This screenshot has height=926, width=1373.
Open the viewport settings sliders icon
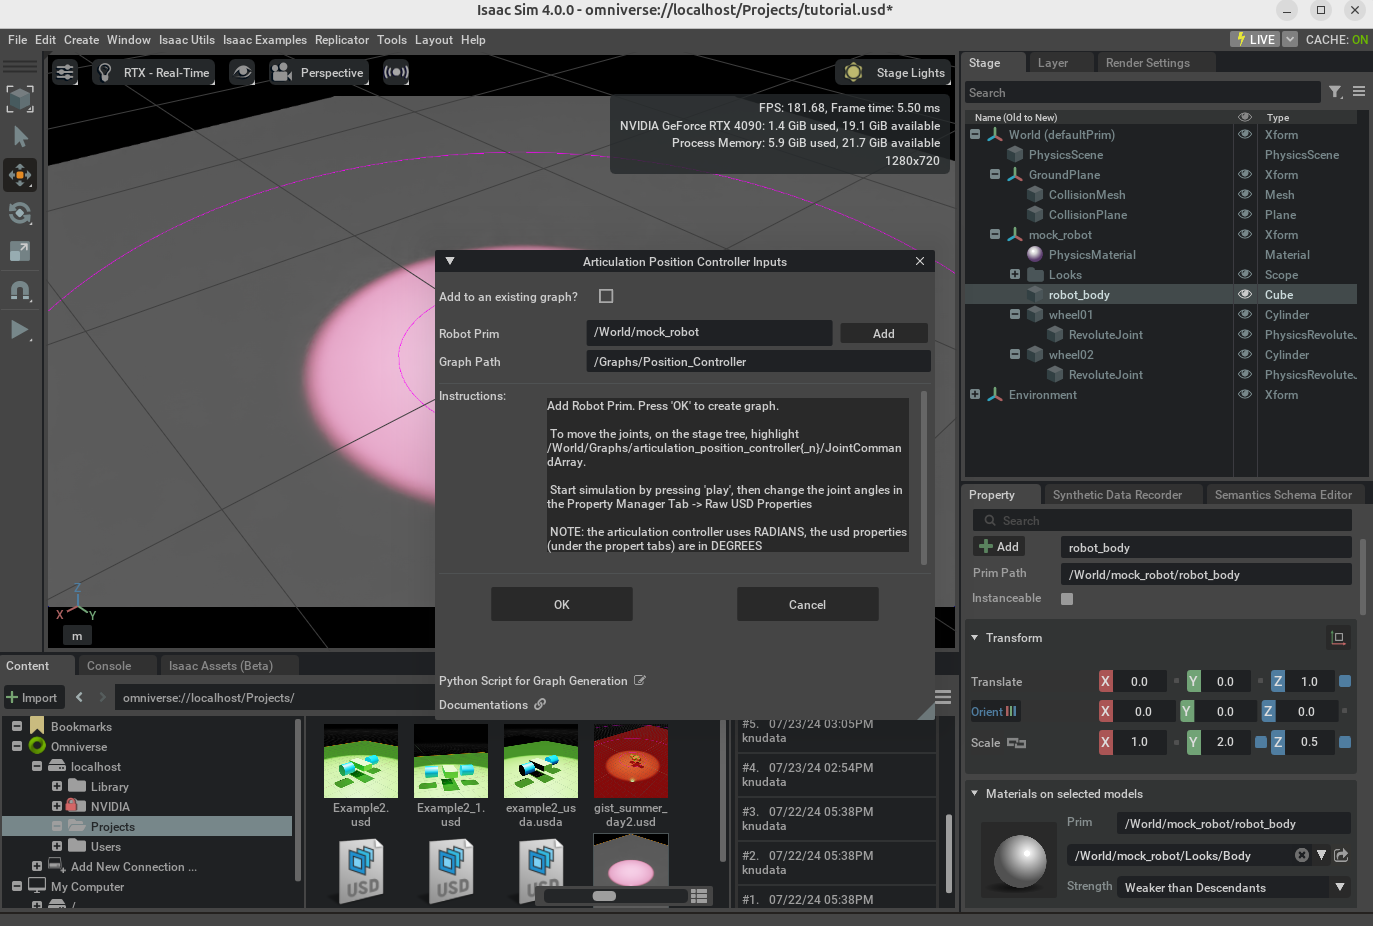pos(65,72)
